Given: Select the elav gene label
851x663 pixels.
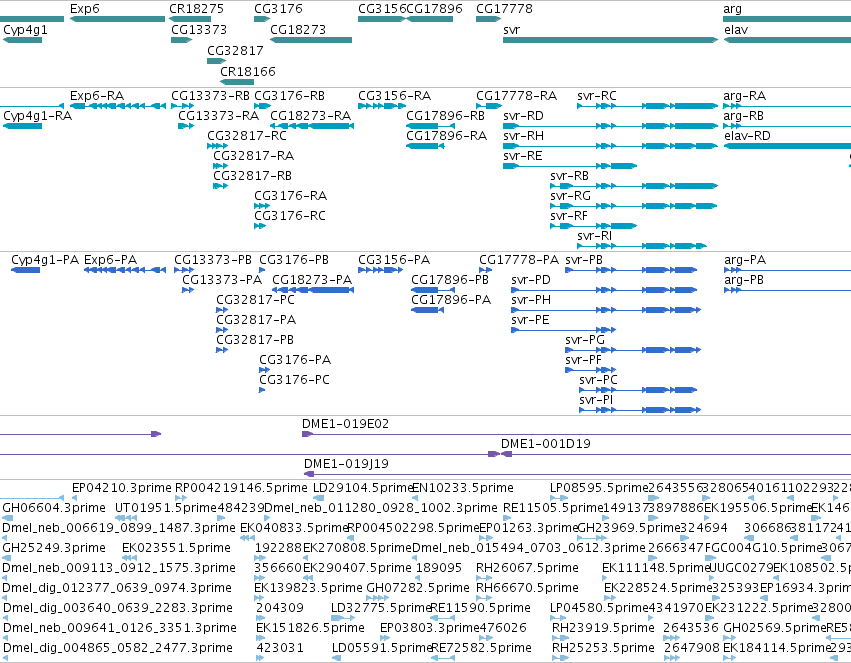Looking at the screenshot, I should 736,30.
